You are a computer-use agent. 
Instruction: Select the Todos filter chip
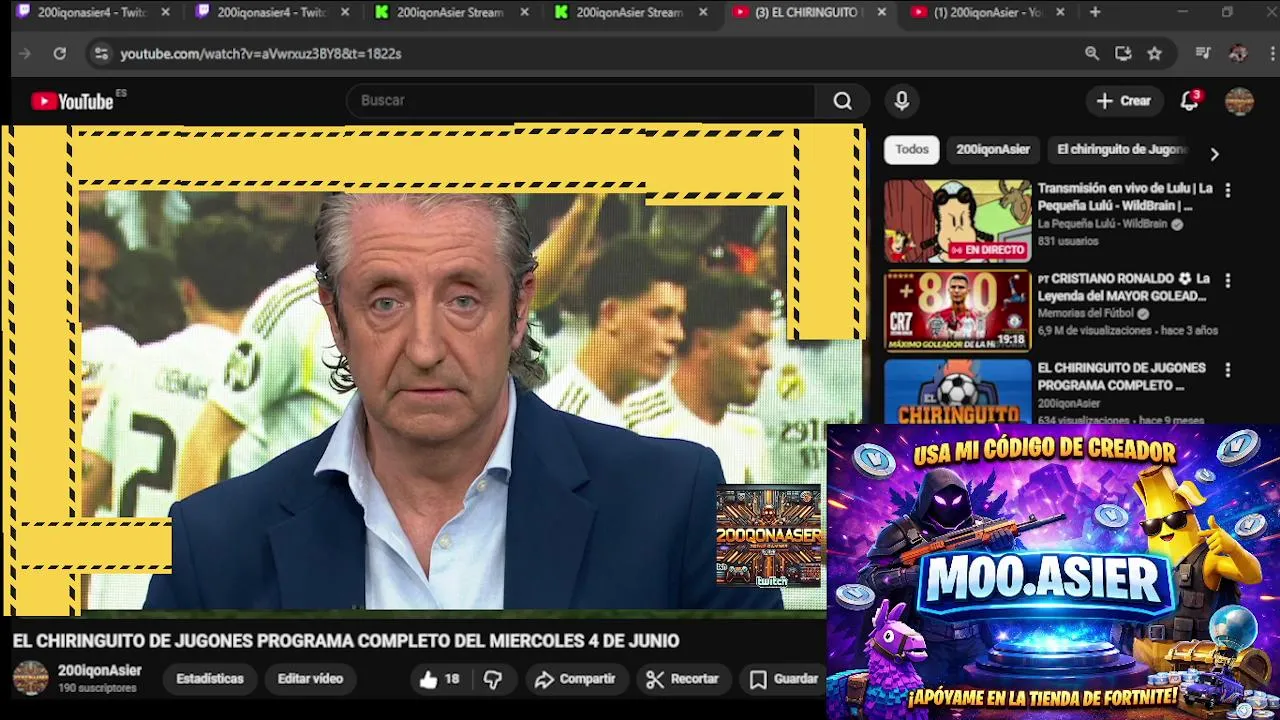(x=912, y=149)
